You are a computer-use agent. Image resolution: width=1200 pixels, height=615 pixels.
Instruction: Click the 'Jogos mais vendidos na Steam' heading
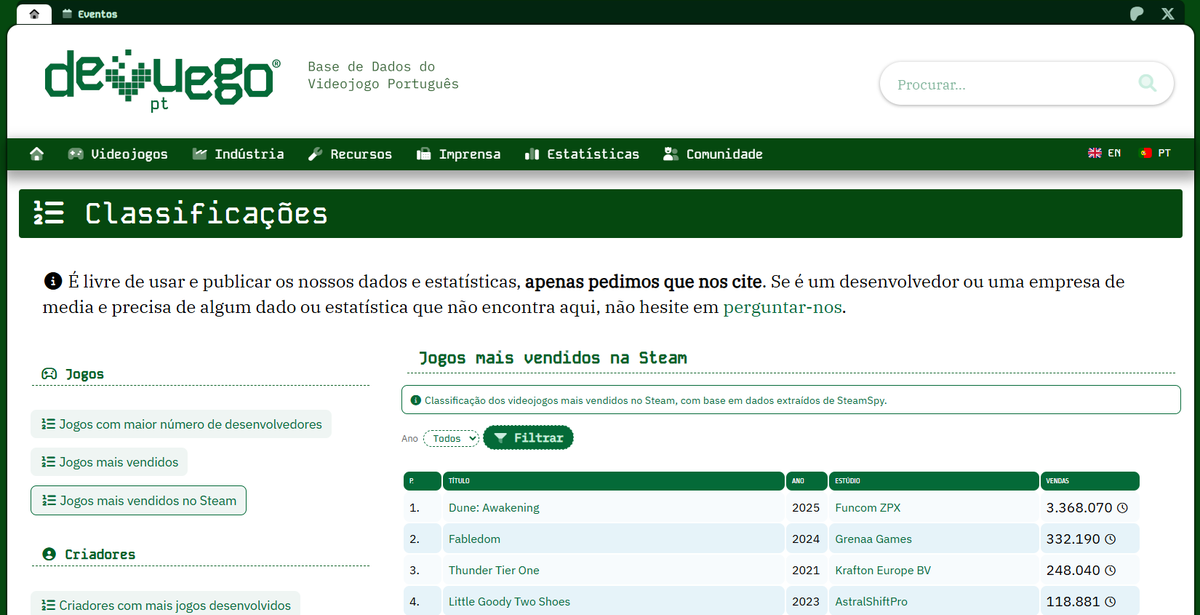552,358
